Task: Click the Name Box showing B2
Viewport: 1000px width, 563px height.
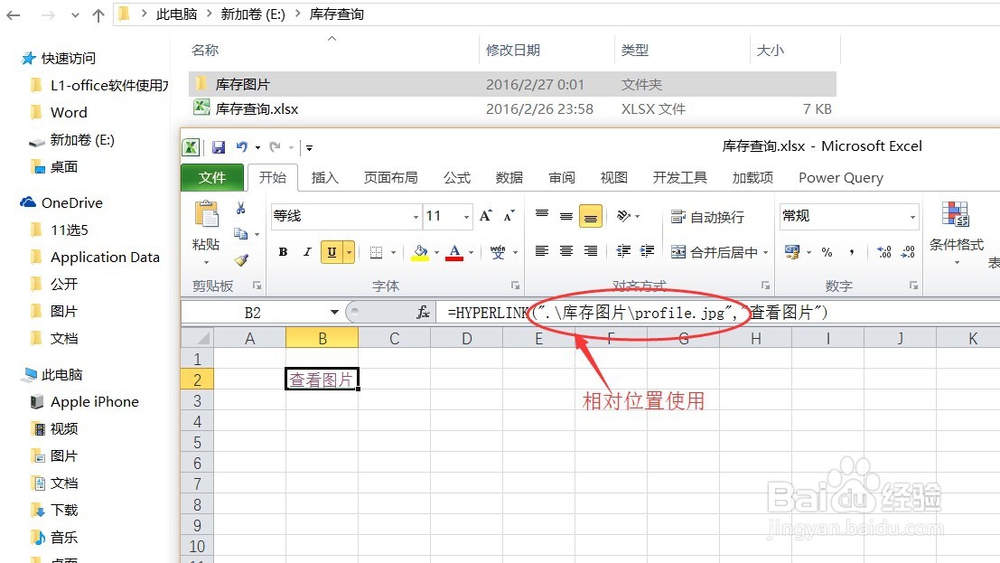Action: pos(255,312)
